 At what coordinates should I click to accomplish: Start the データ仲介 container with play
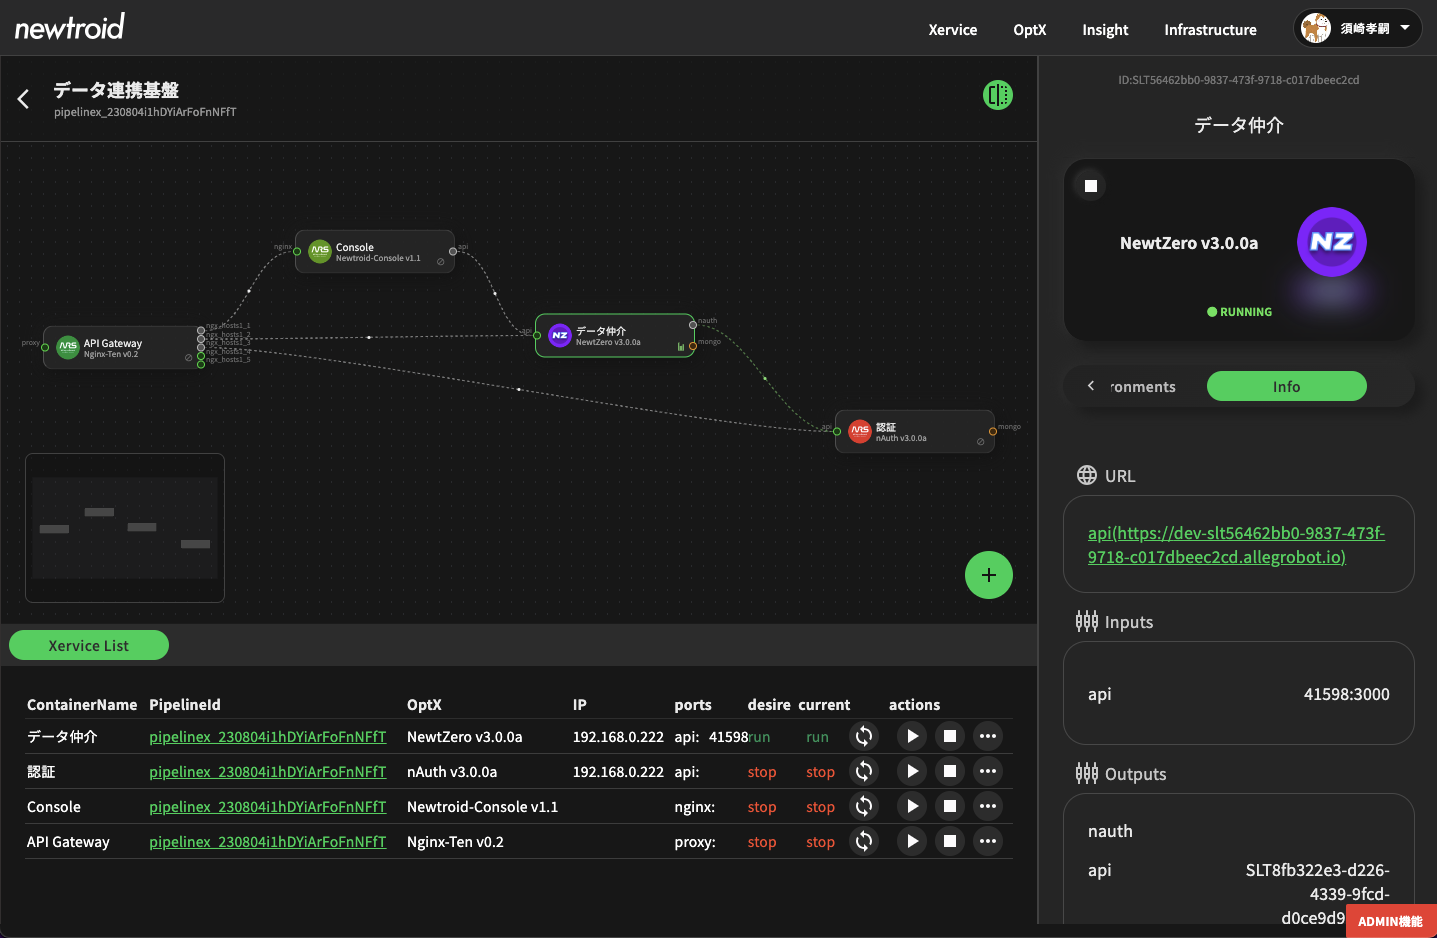[912, 736]
